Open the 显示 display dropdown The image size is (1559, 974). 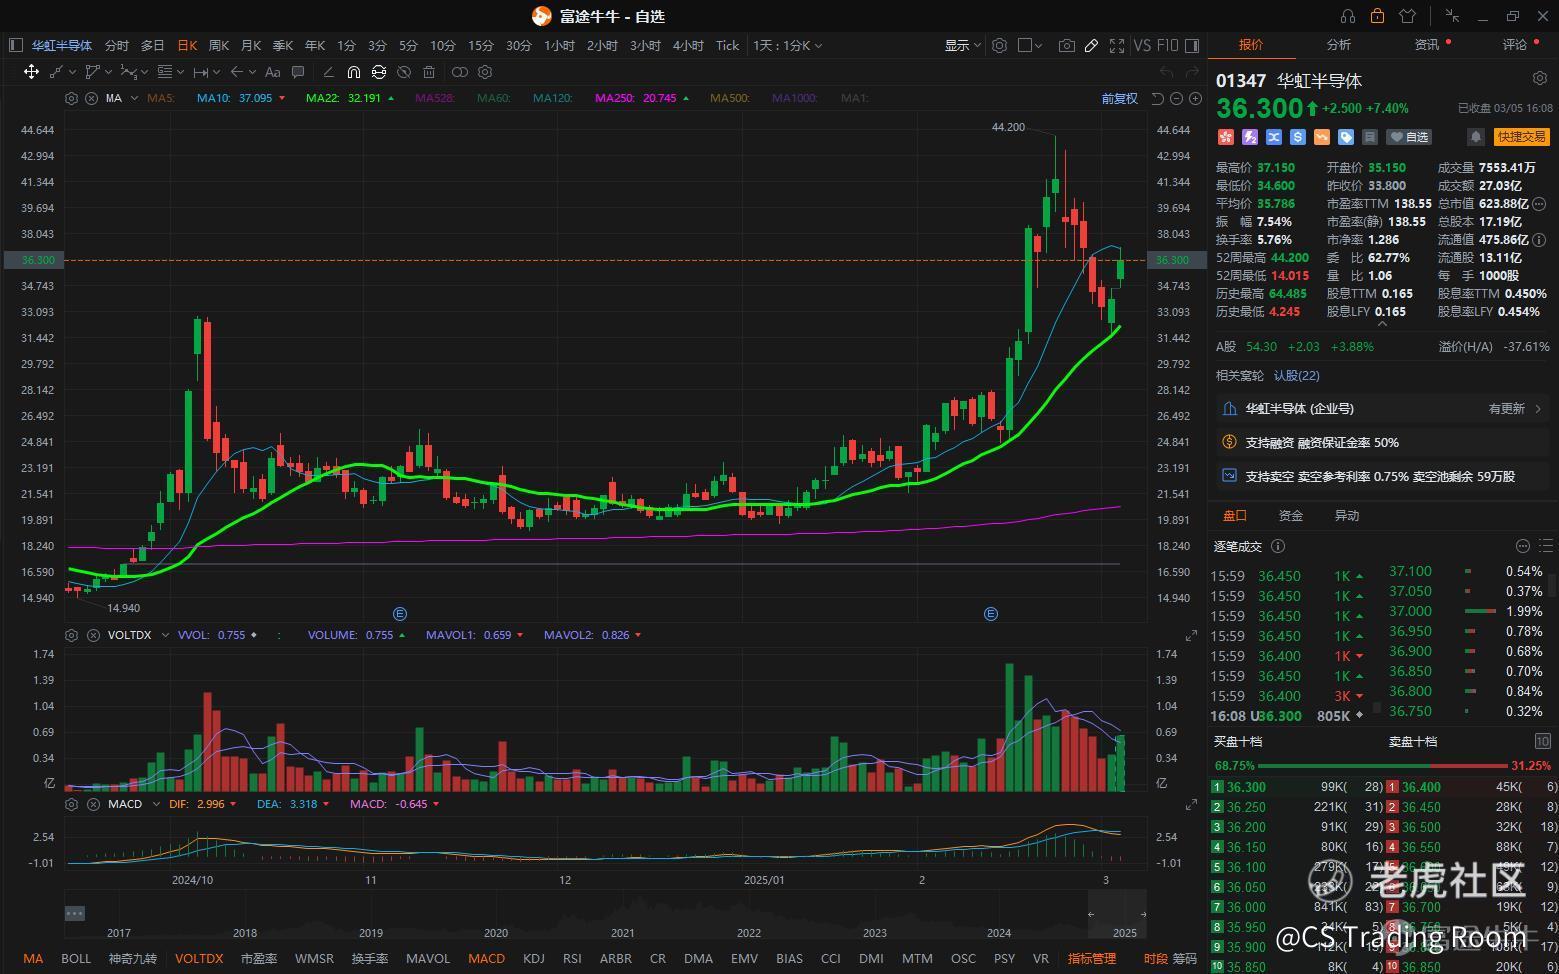pyautogui.click(x=963, y=45)
